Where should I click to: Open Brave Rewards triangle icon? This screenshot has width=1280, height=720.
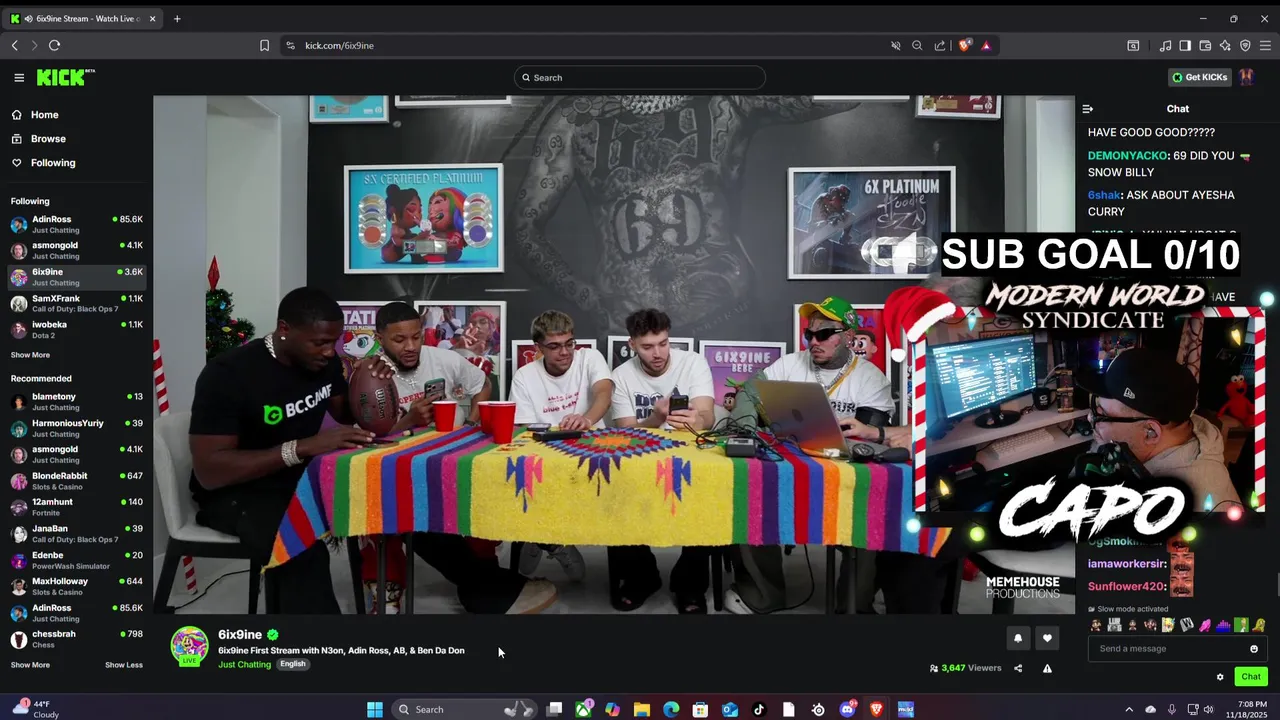point(986,45)
